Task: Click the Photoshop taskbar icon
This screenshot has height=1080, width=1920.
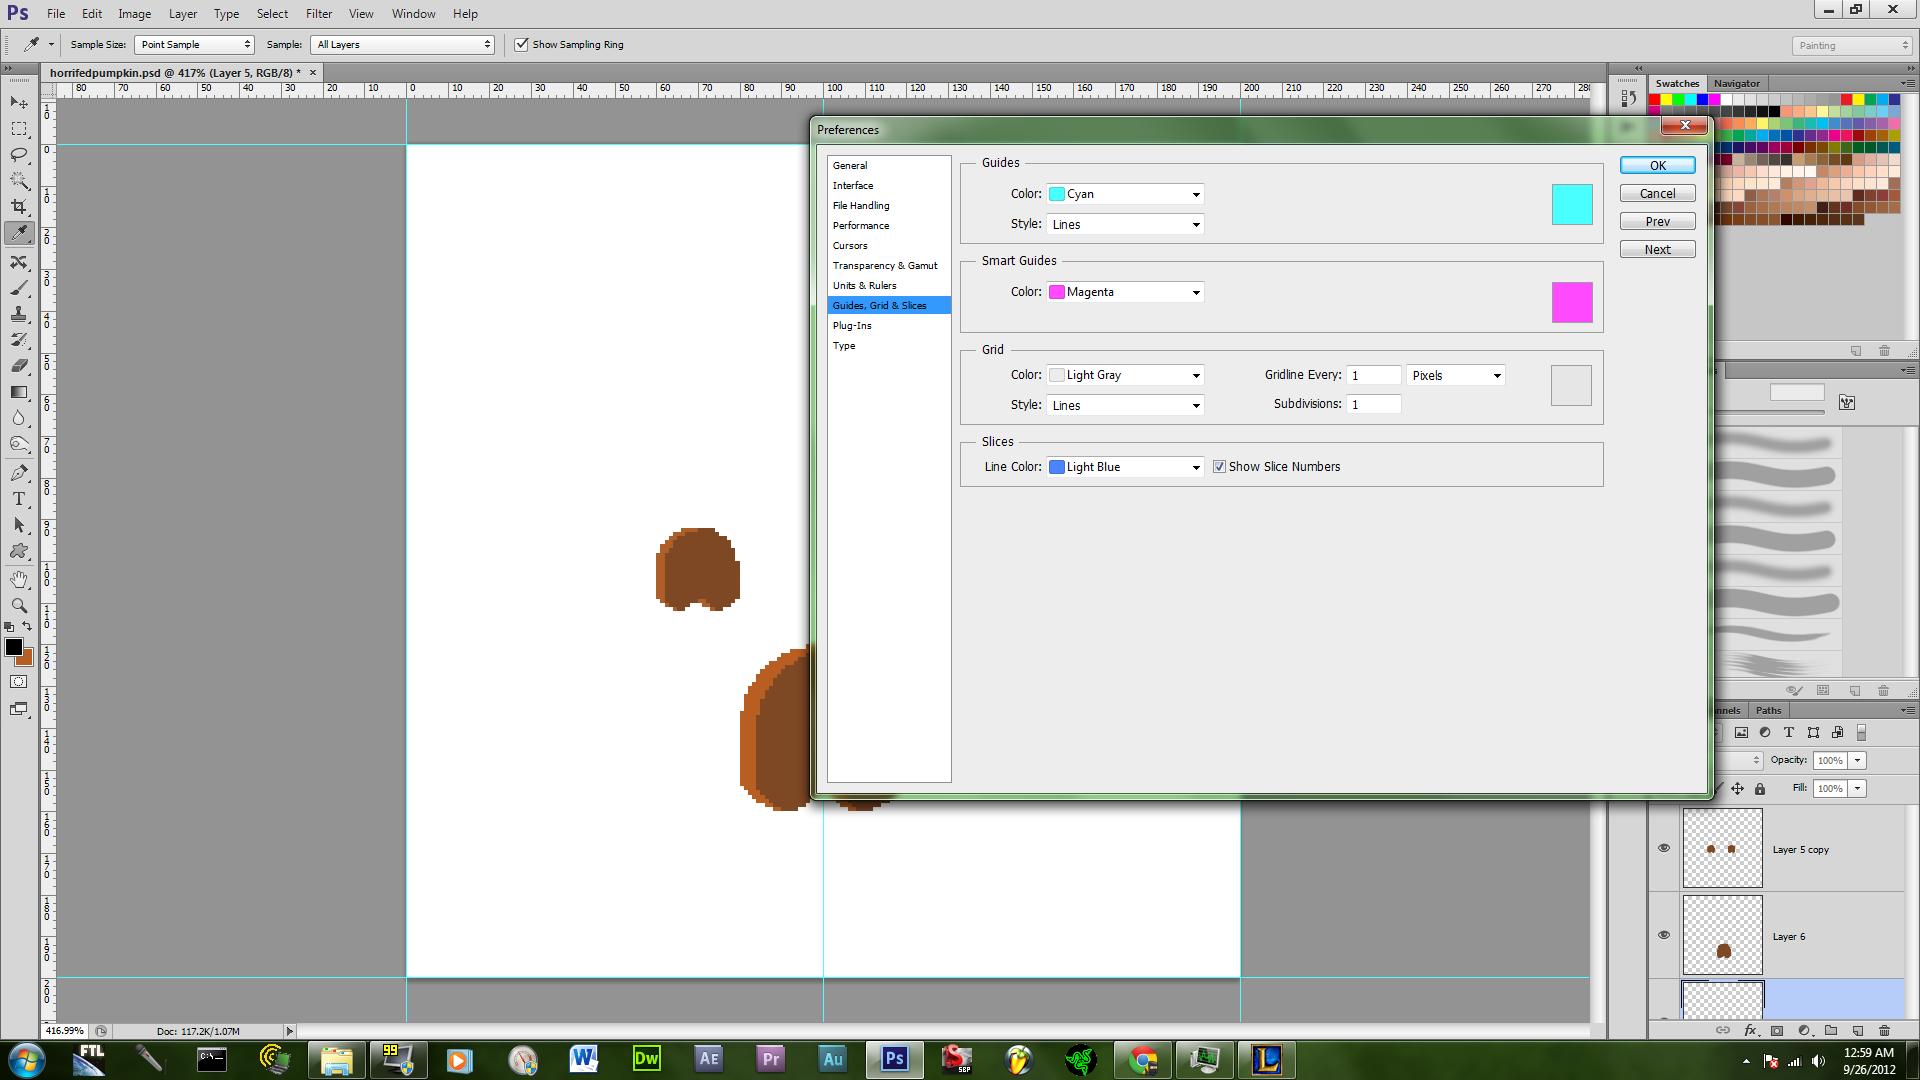Action: click(x=893, y=1059)
